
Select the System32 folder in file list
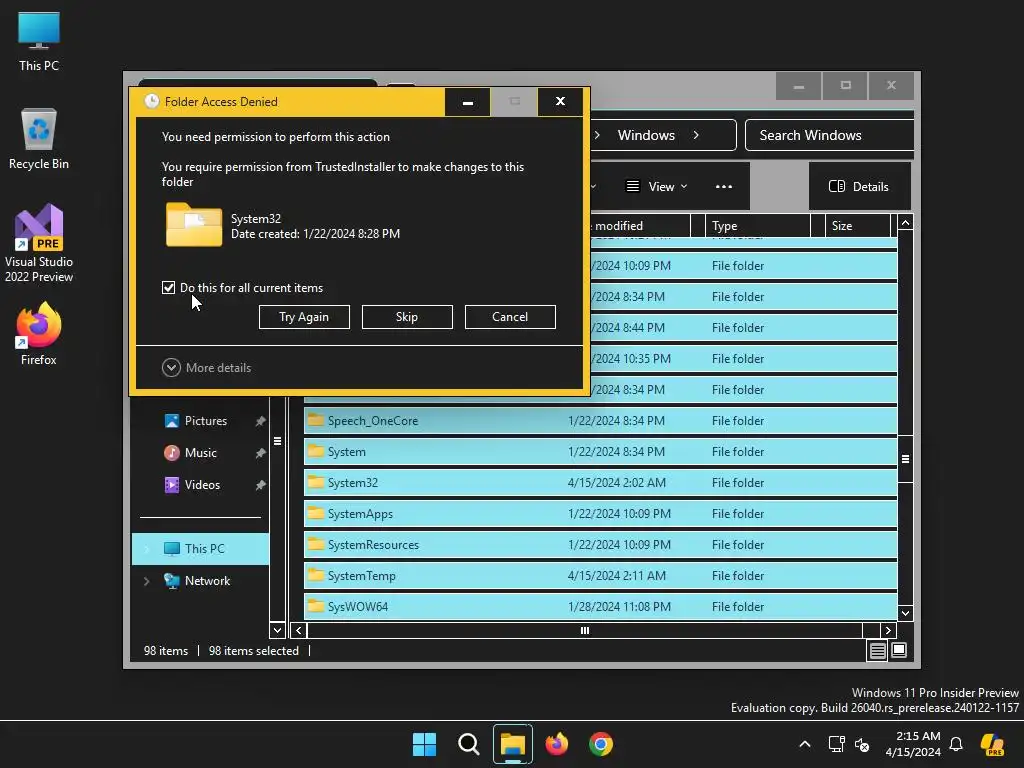tap(600, 483)
